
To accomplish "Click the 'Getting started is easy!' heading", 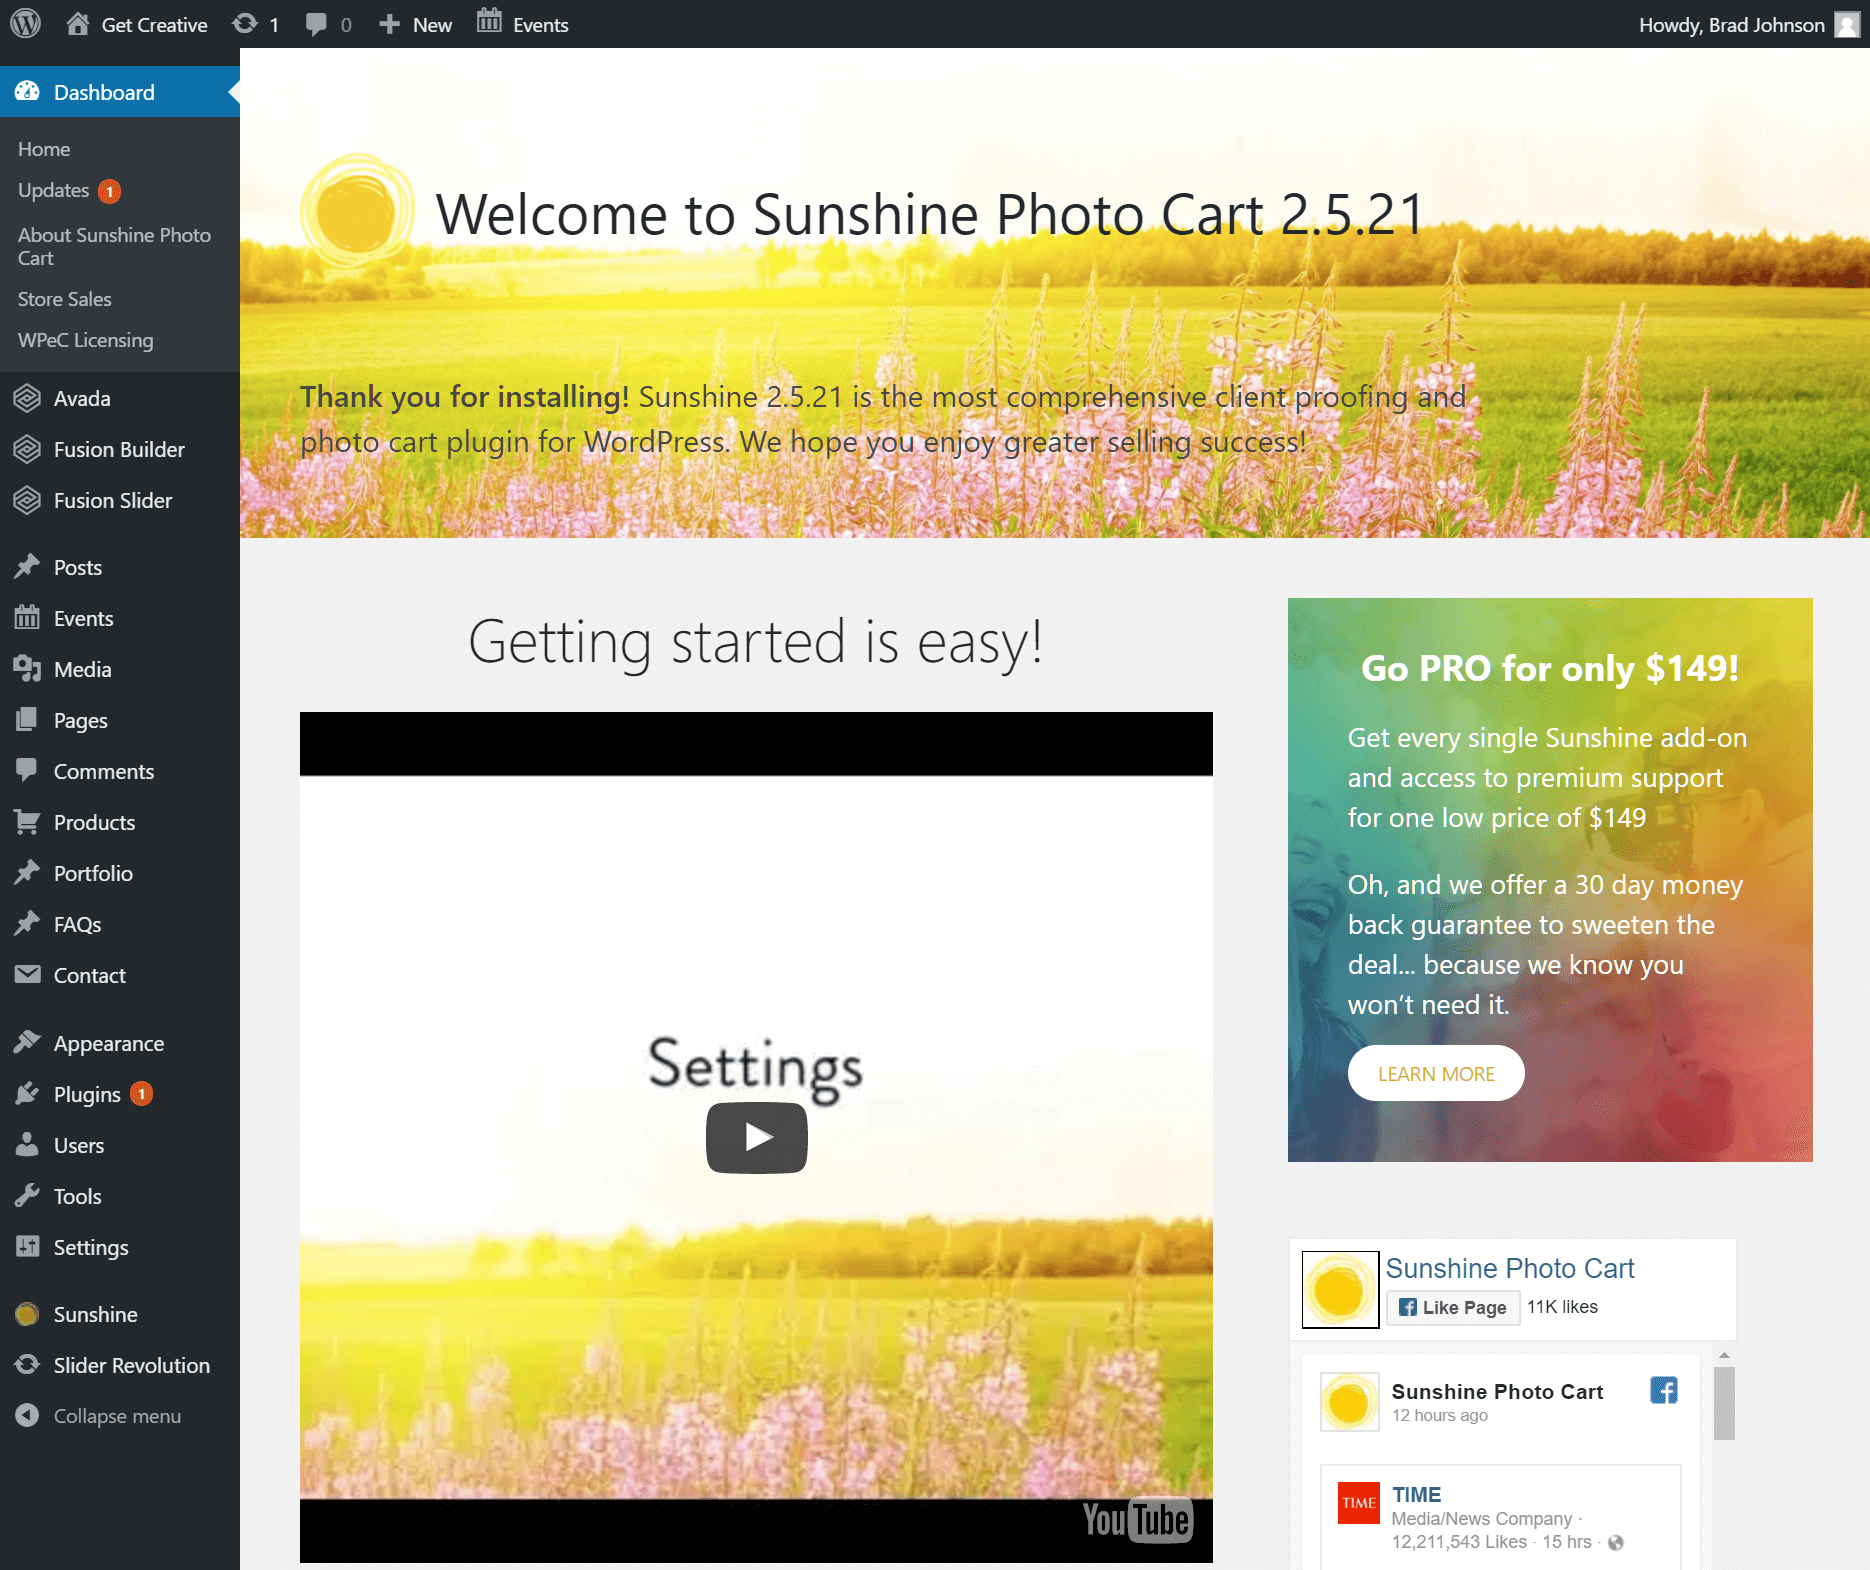I will pyautogui.click(x=756, y=642).
